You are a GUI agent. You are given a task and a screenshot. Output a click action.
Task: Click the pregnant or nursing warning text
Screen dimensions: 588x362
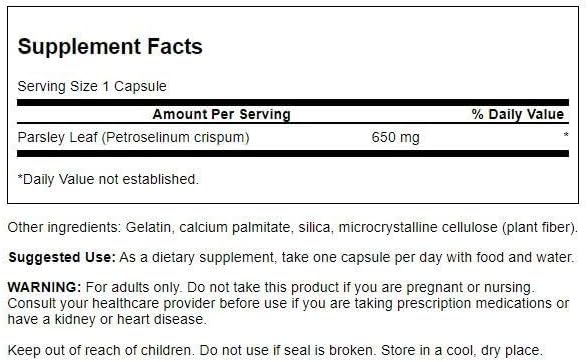click(x=470, y=288)
